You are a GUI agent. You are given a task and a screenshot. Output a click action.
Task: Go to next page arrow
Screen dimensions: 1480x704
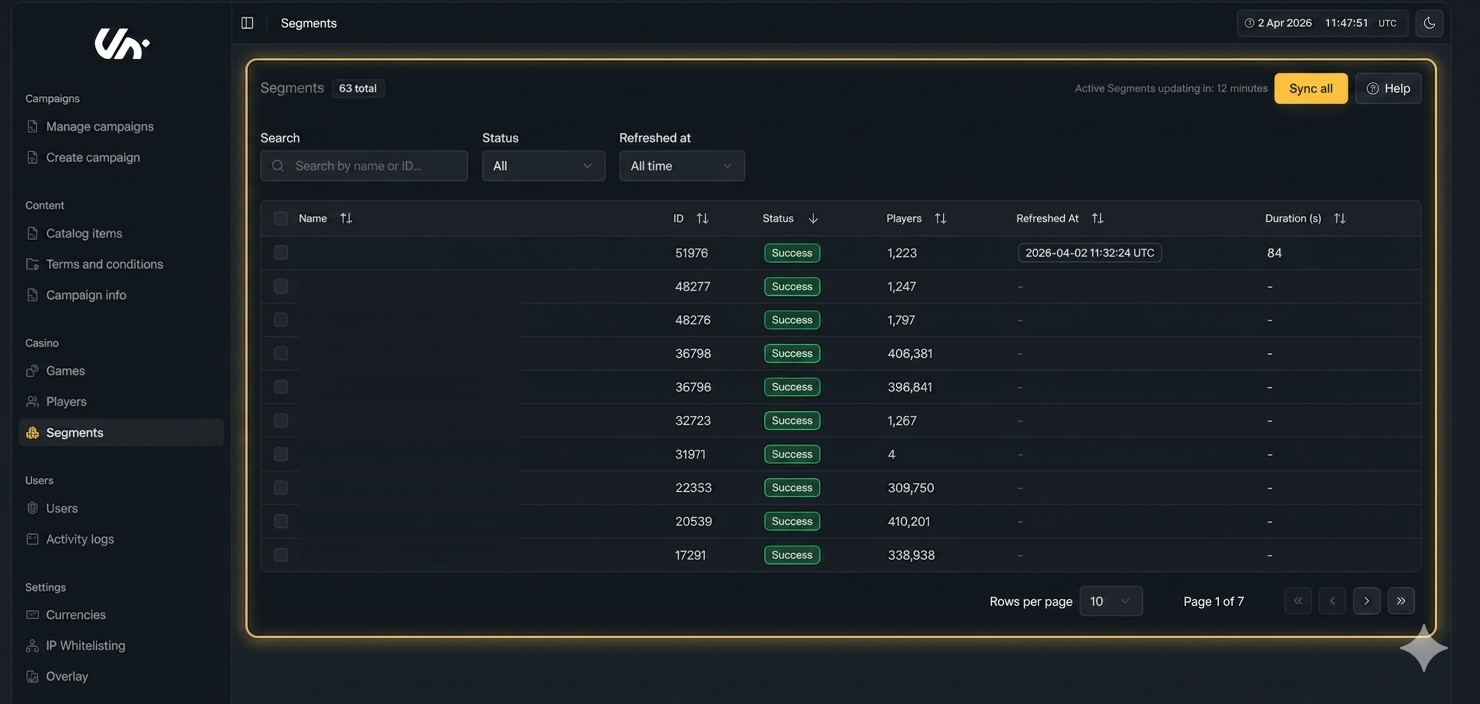click(x=1366, y=601)
